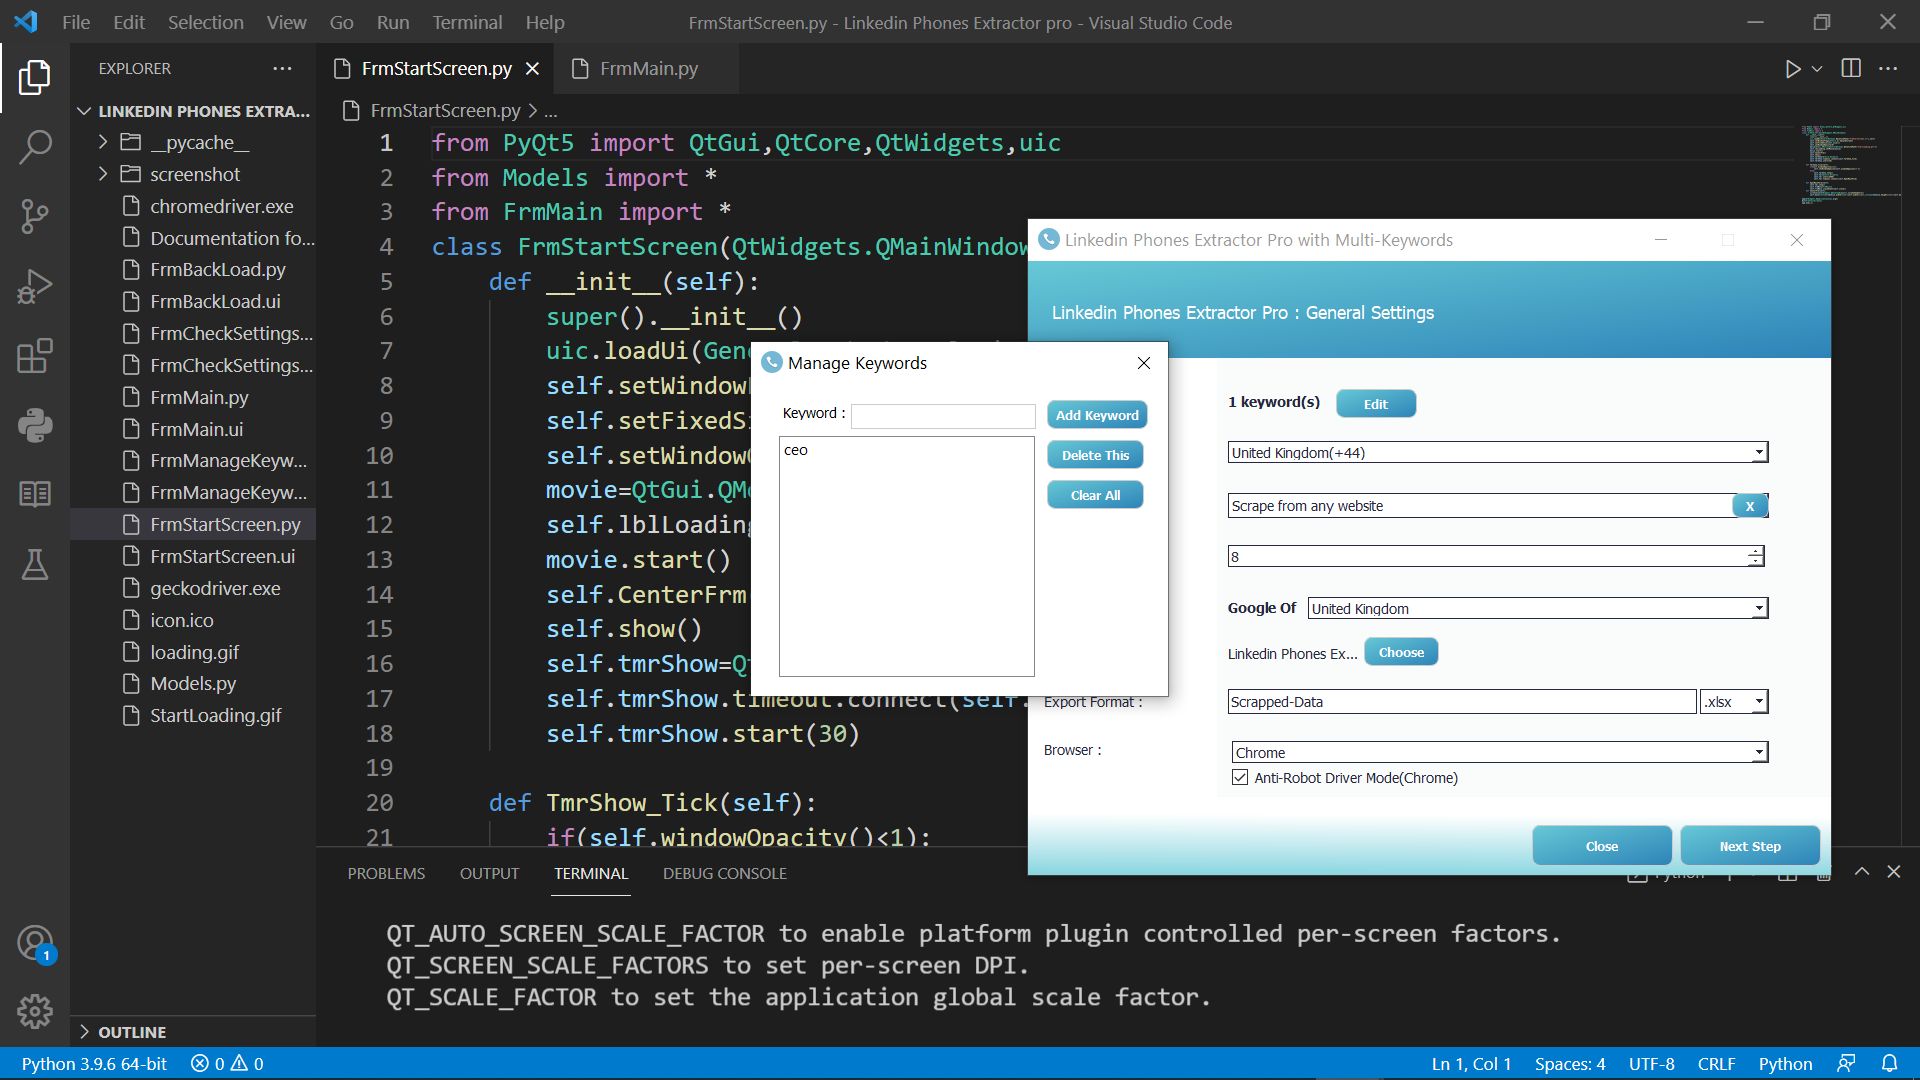Open the book-shaped activity bar view
Screen dimensions: 1920x1080
(35, 494)
